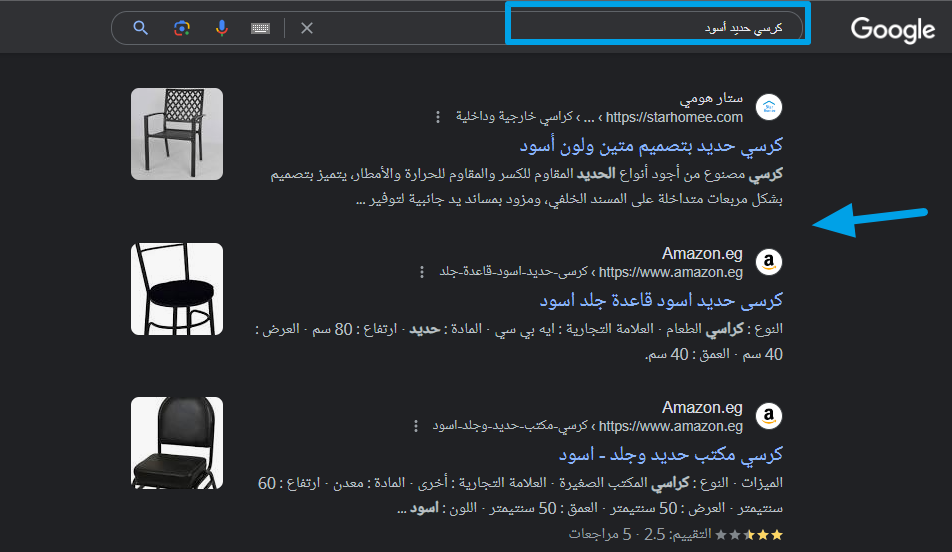This screenshot has height=552, width=952.
Task: Click the 2.5 star rating stars
Action: click(749, 535)
